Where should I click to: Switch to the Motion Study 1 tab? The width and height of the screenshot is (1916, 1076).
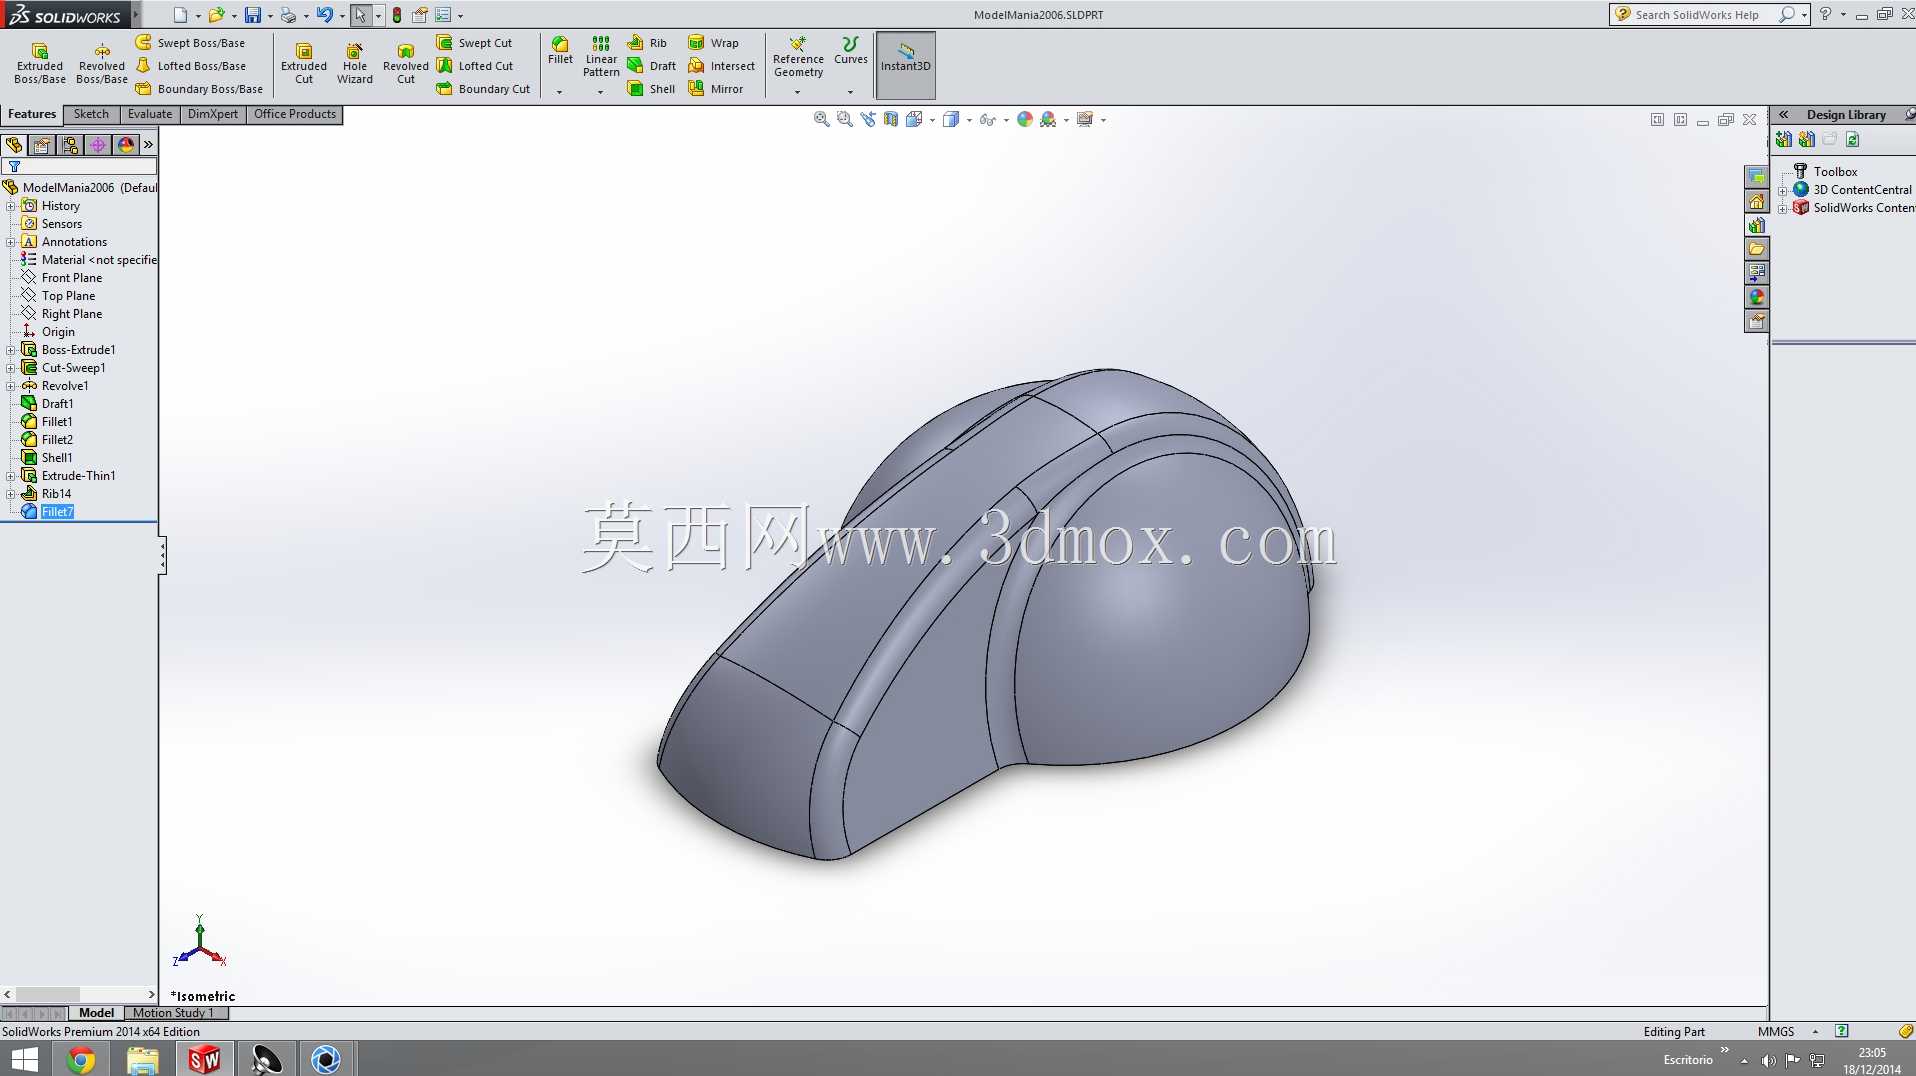[x=173, y=1013]
